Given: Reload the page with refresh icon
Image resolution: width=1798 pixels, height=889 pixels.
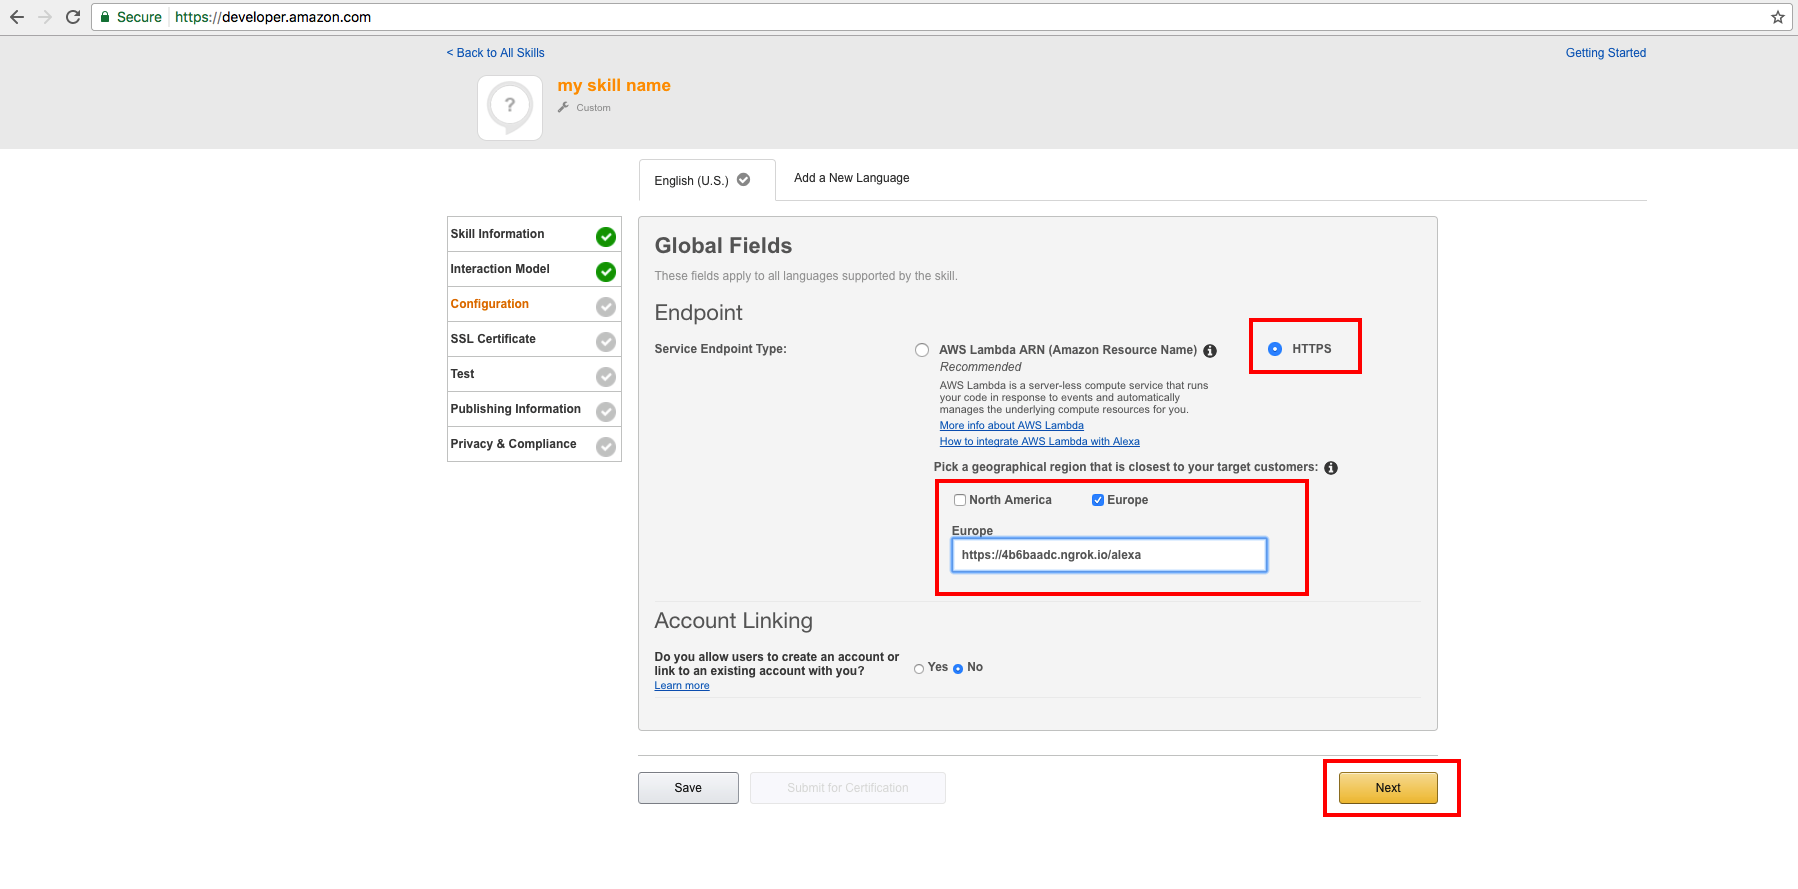Looking at the screenshot, I should coord(73,17).
